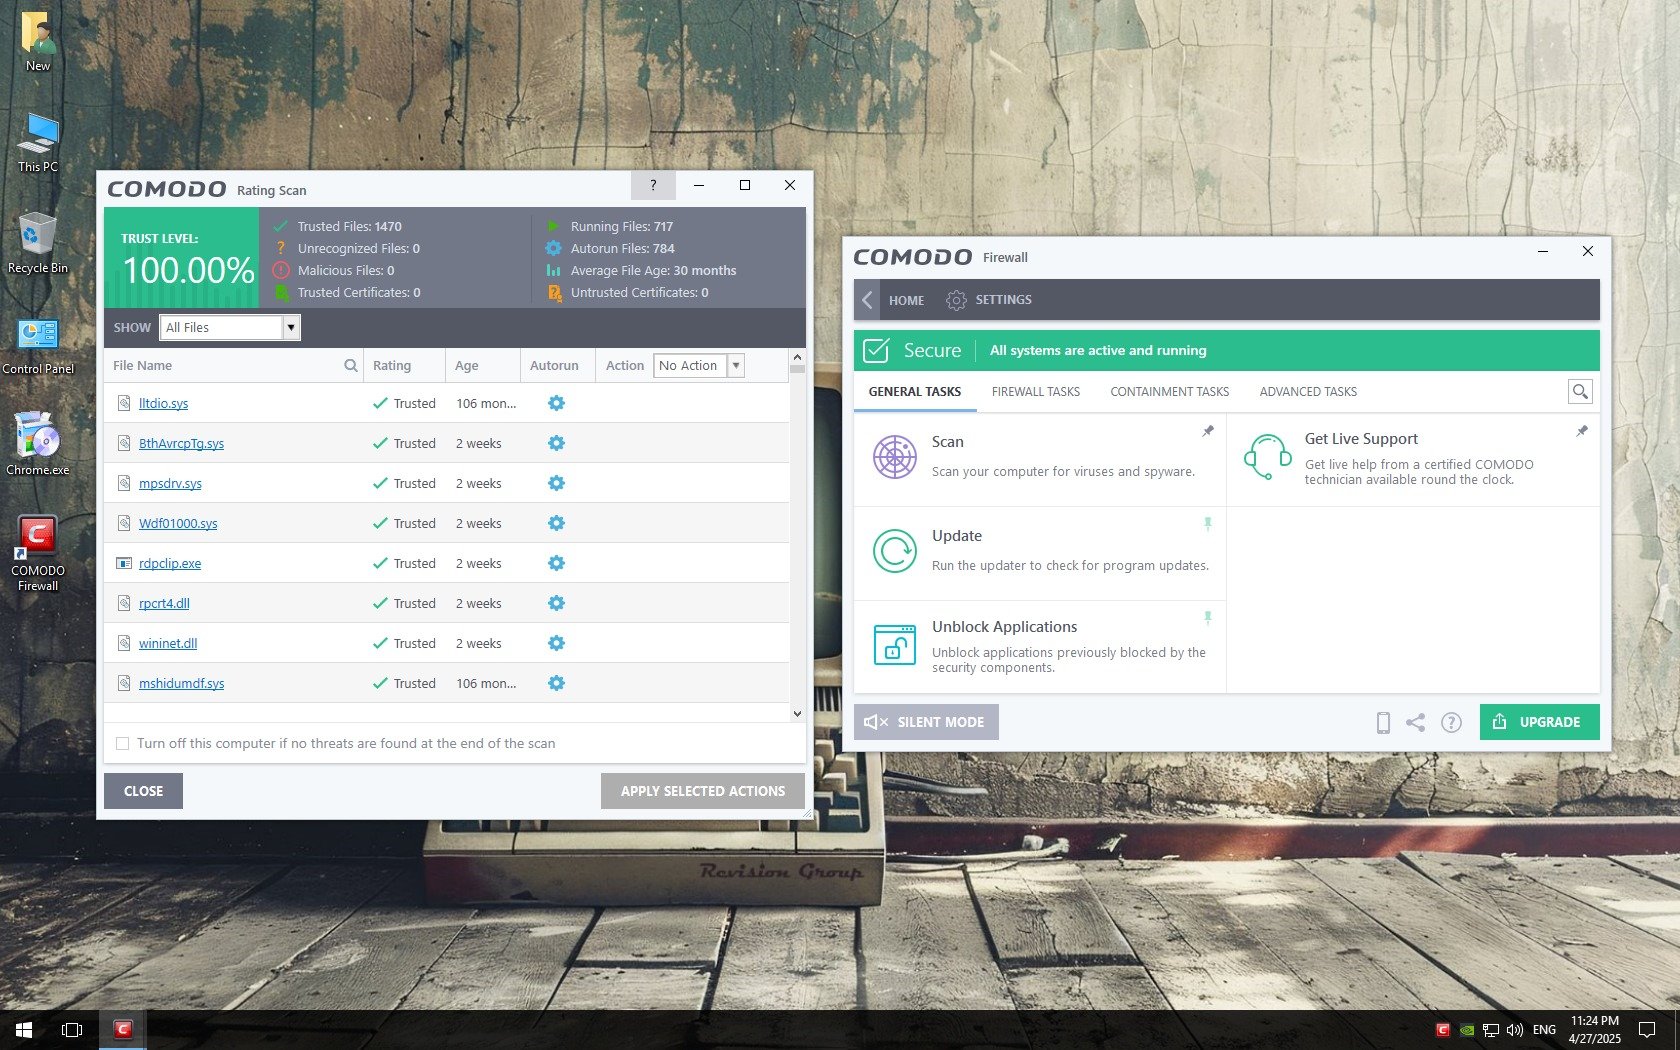Open the BthAvrcpTg.sys file link

(x=181, y=443)
